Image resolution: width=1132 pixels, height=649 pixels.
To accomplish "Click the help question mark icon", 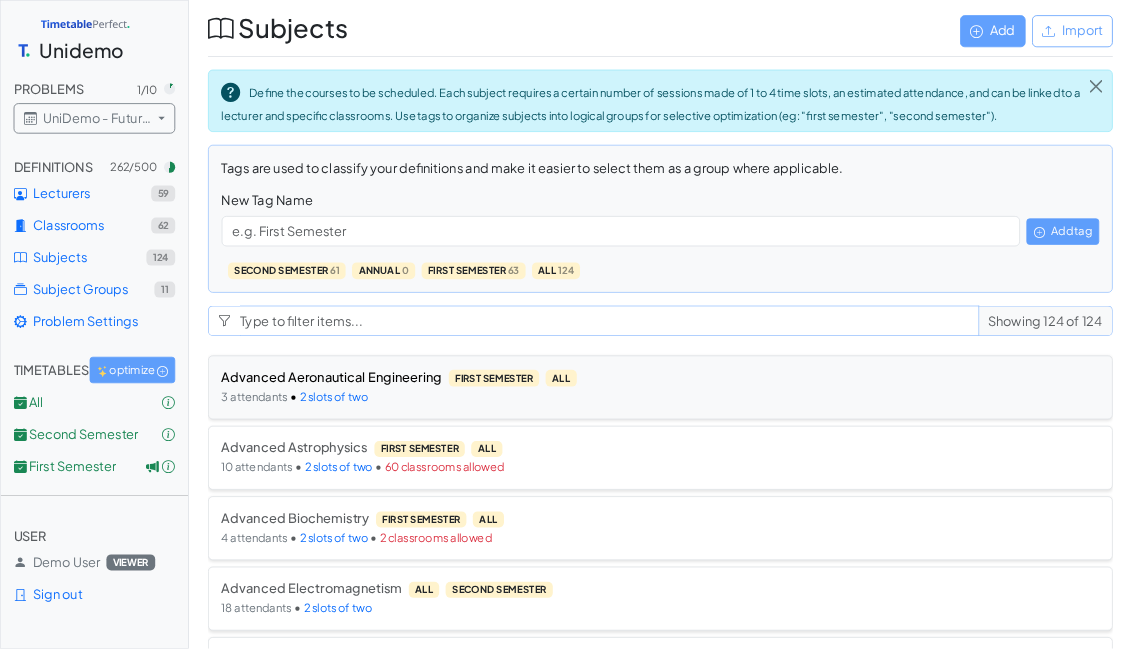I will (230, 92).
